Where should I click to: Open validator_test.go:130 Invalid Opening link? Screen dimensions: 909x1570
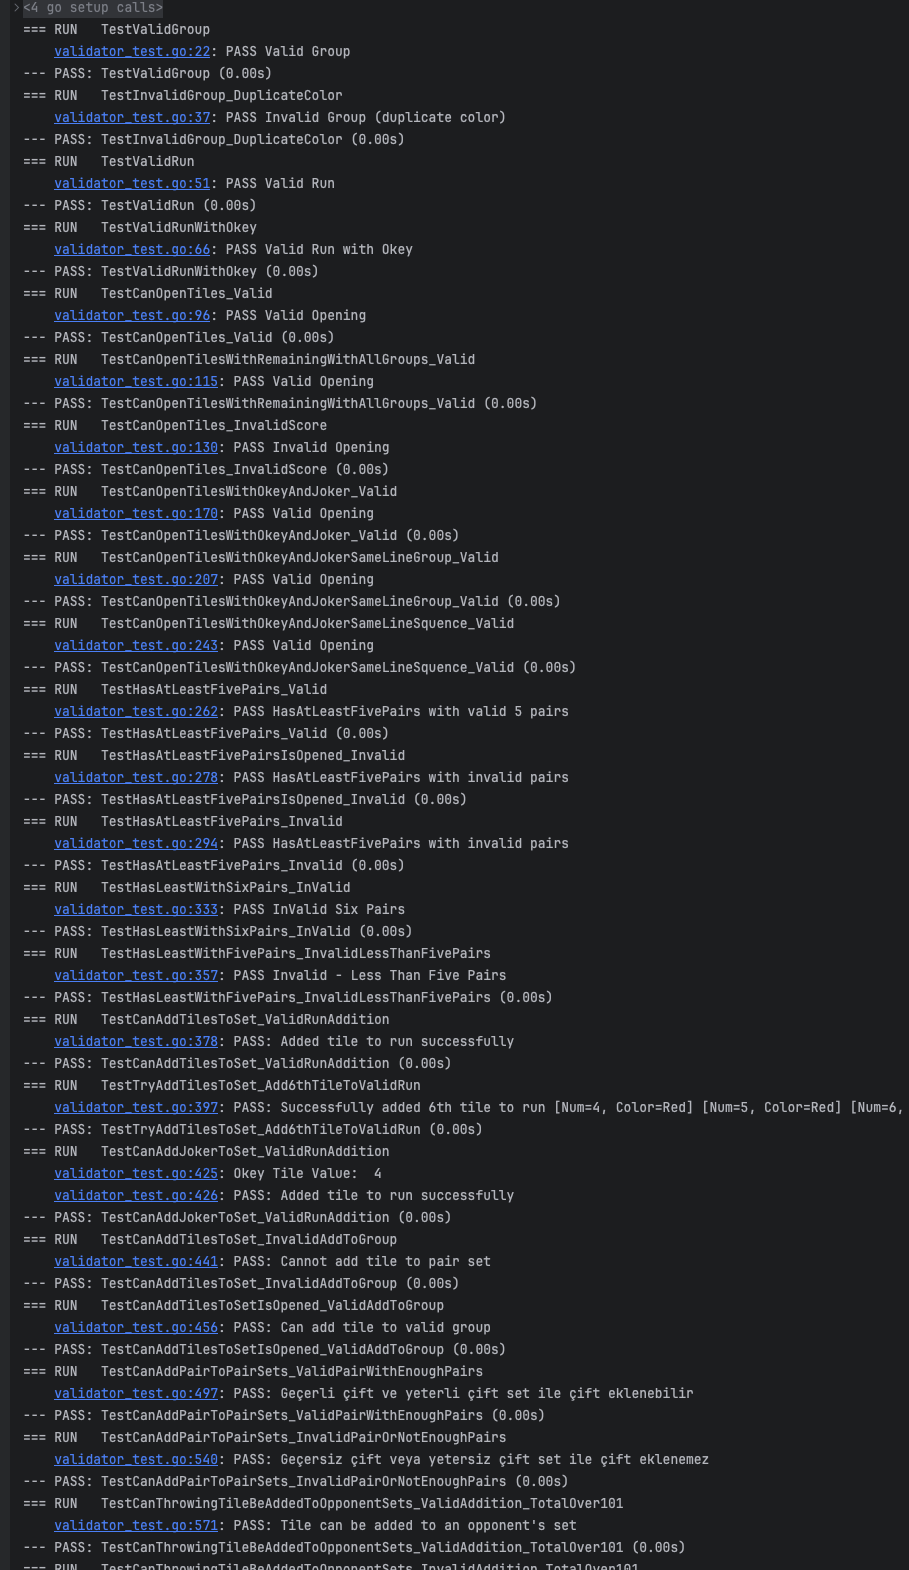coord(136,447)
